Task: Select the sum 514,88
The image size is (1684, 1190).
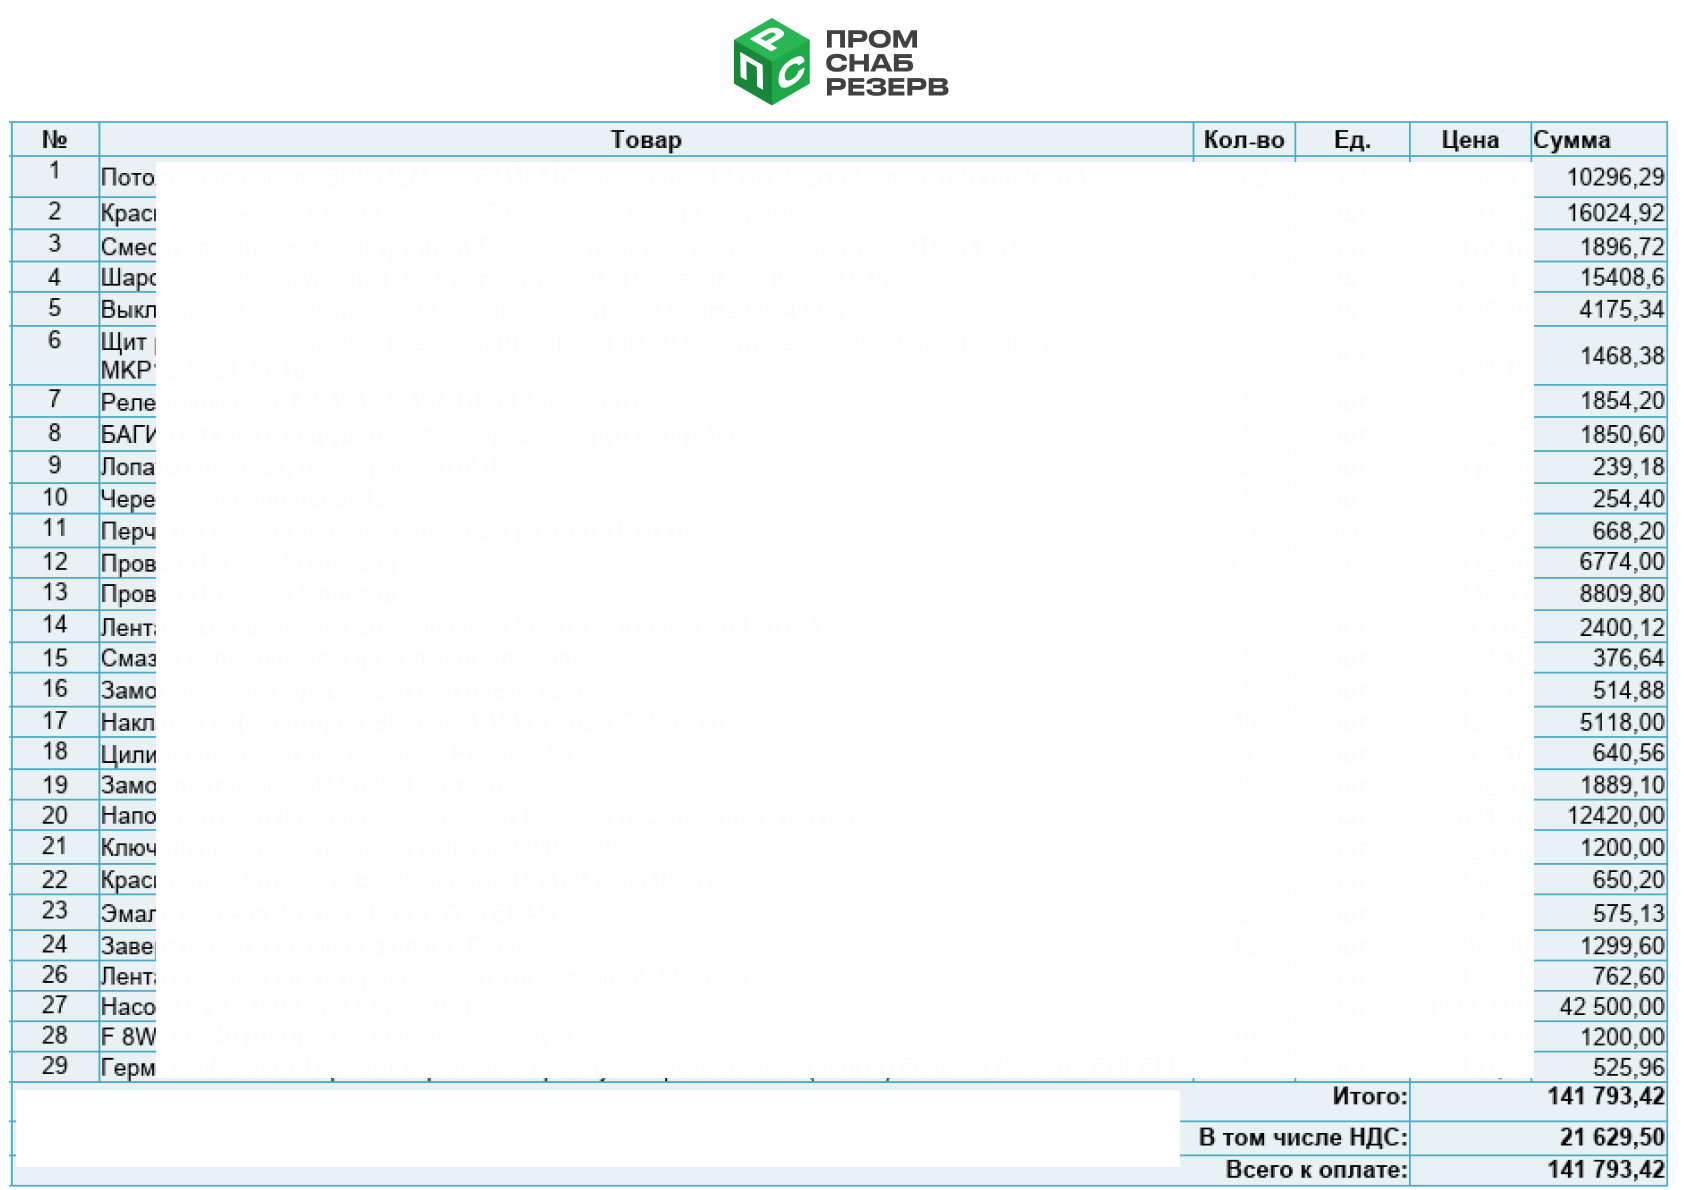Action: click(1629, 690)
